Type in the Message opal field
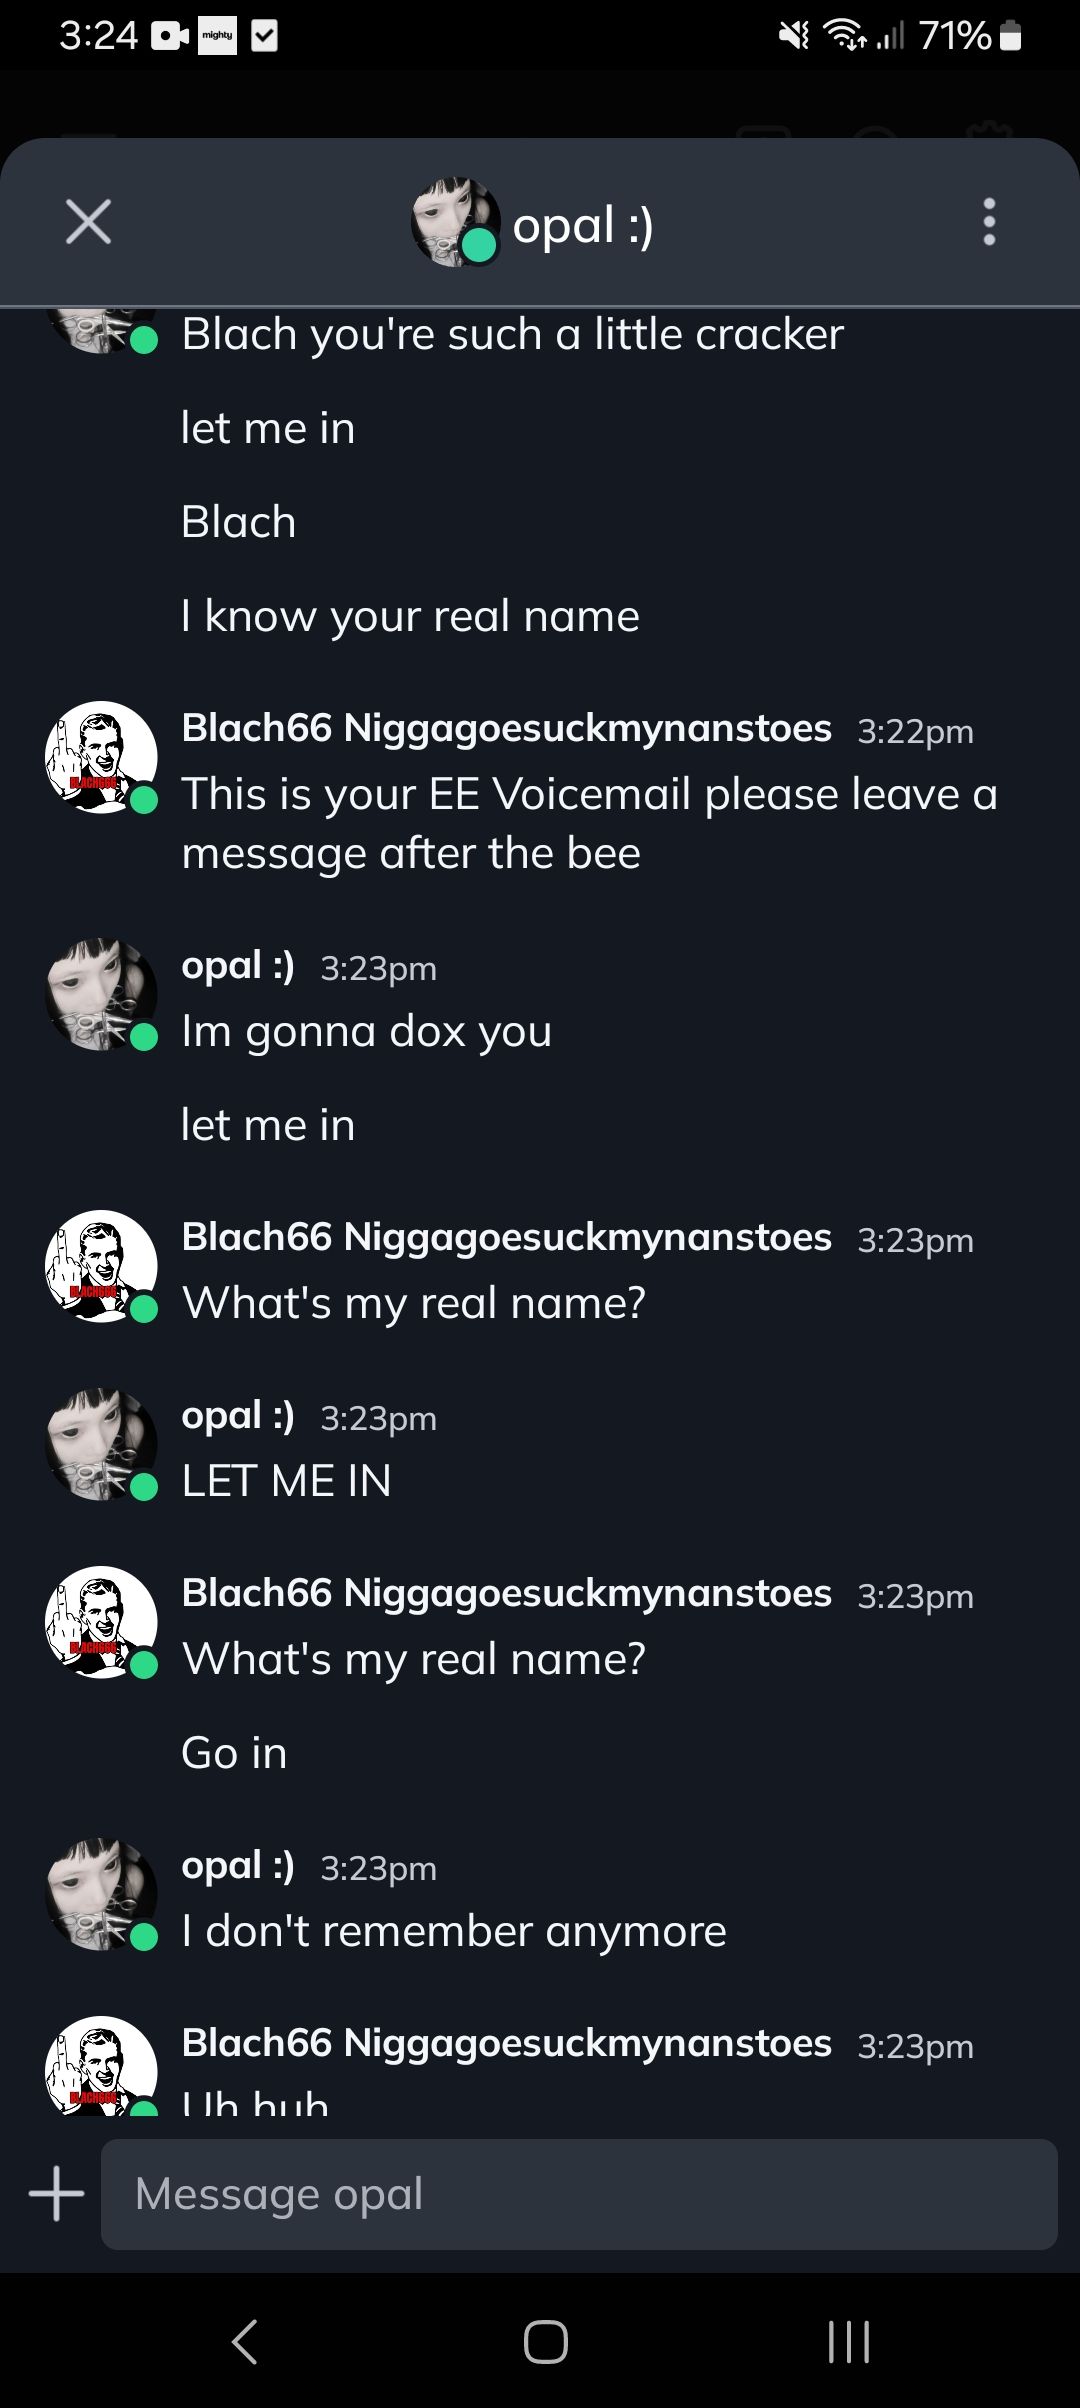 click(578, 2194)
